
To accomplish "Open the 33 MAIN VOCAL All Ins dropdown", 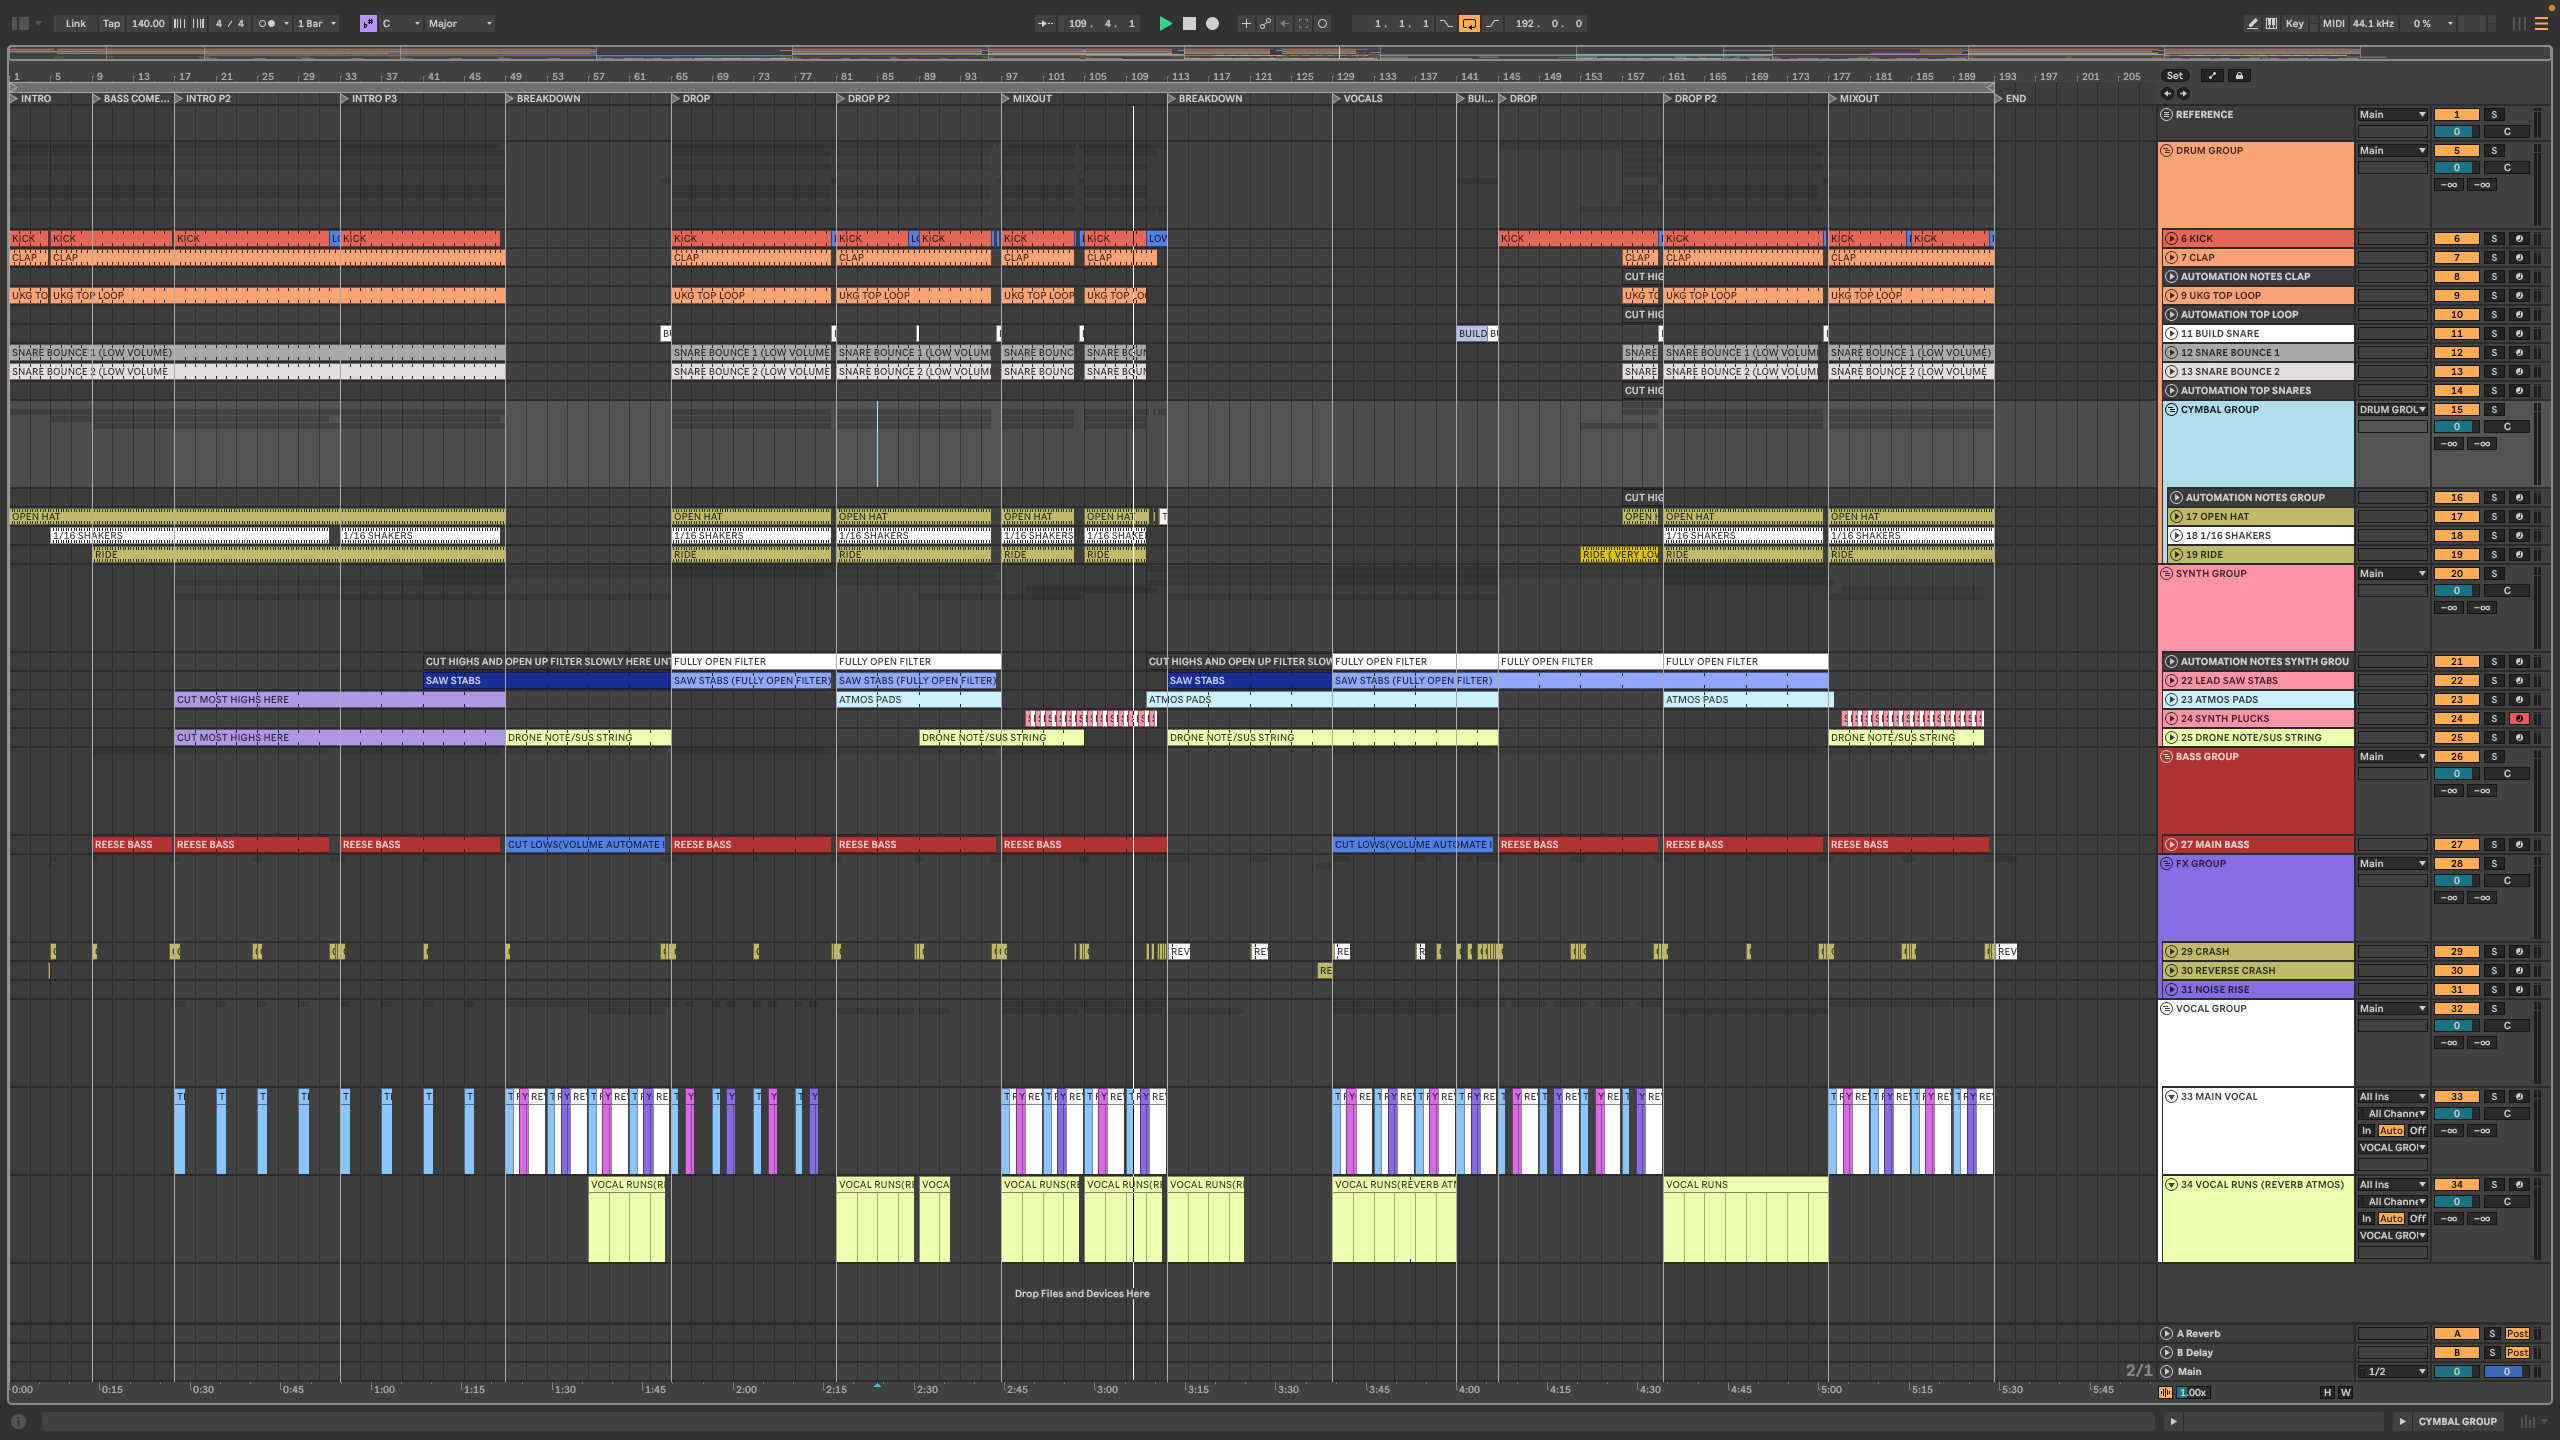I will (2393, 1097).
